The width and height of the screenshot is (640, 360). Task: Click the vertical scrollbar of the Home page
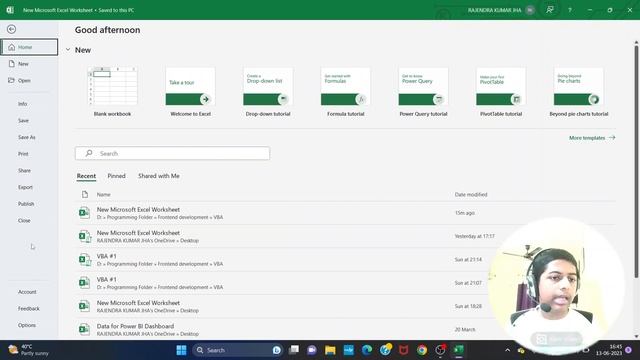(x=636, y=162)
